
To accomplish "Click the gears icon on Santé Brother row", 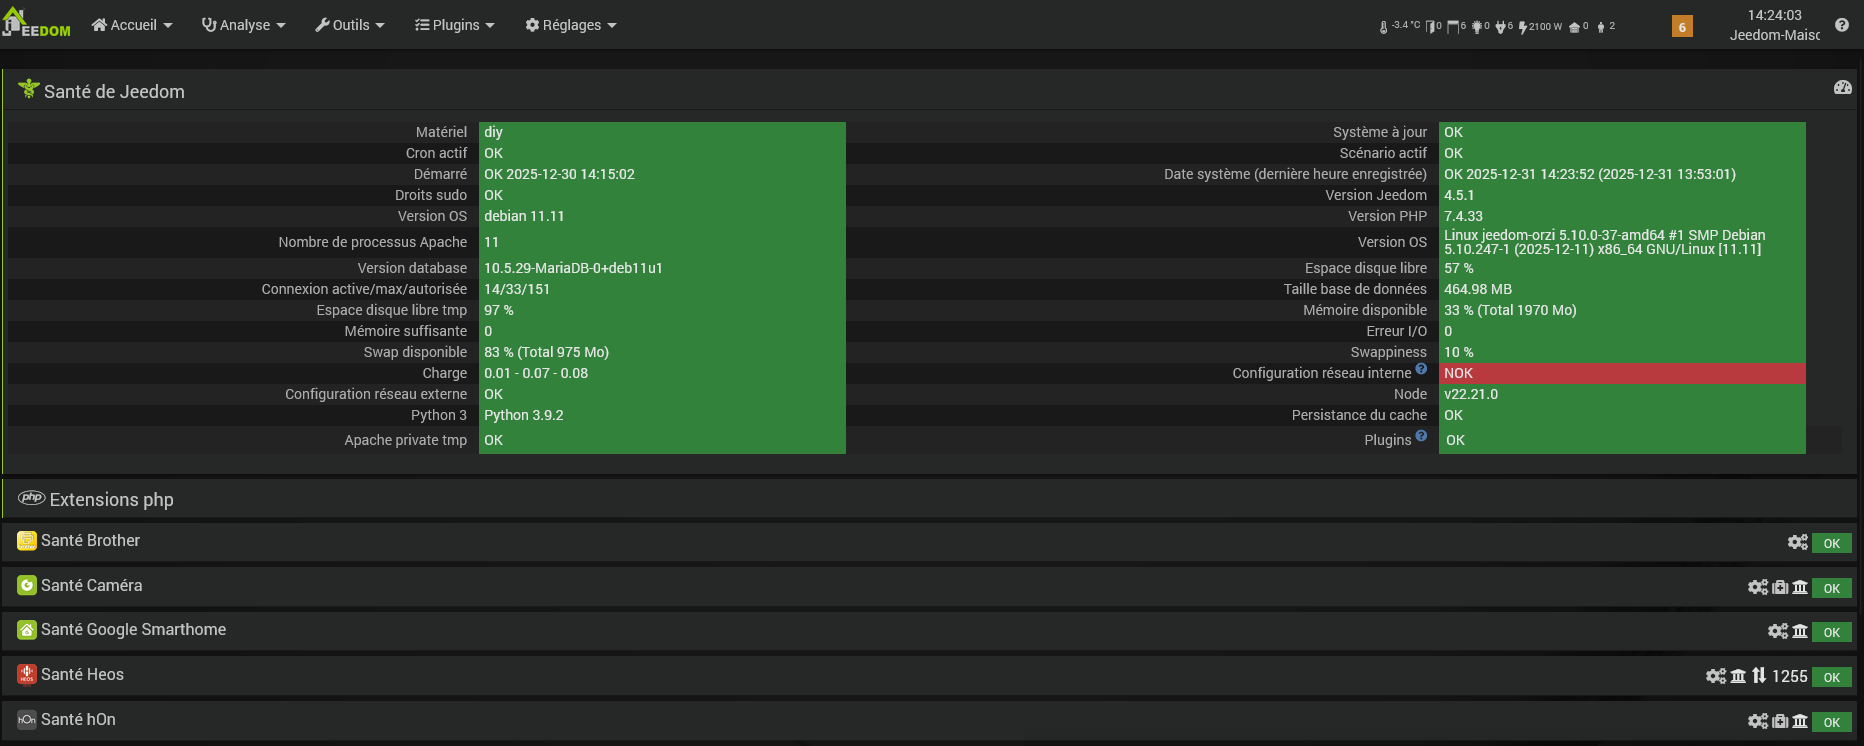I will tap(1797, 542).
